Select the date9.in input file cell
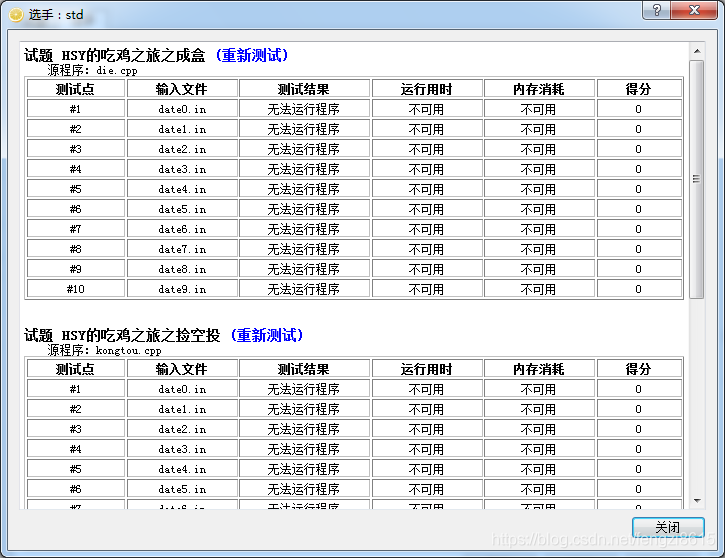The image size is (725, 558). pos(182,289)
